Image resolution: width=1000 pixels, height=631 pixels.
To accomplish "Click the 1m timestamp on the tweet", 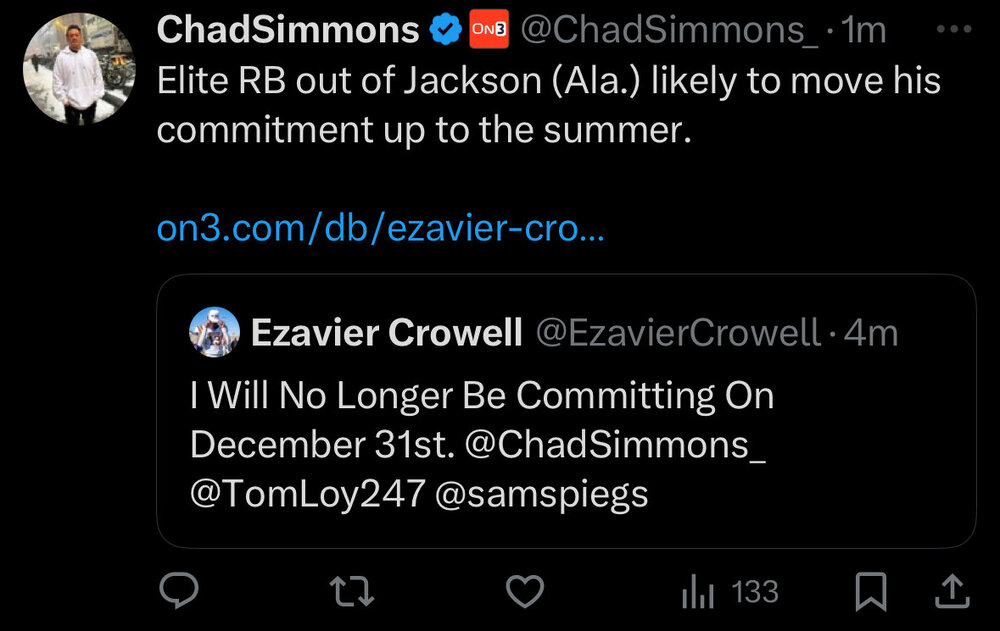I will pos(864,31).
